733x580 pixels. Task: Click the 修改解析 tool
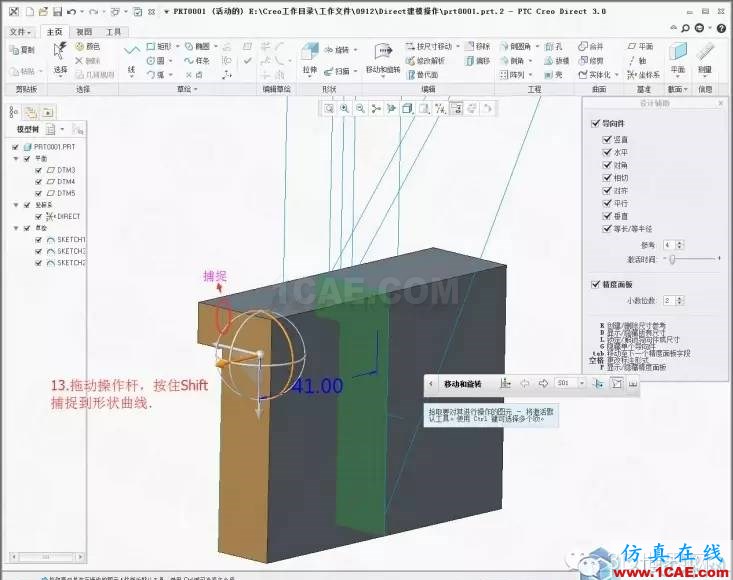pos(425,60)
